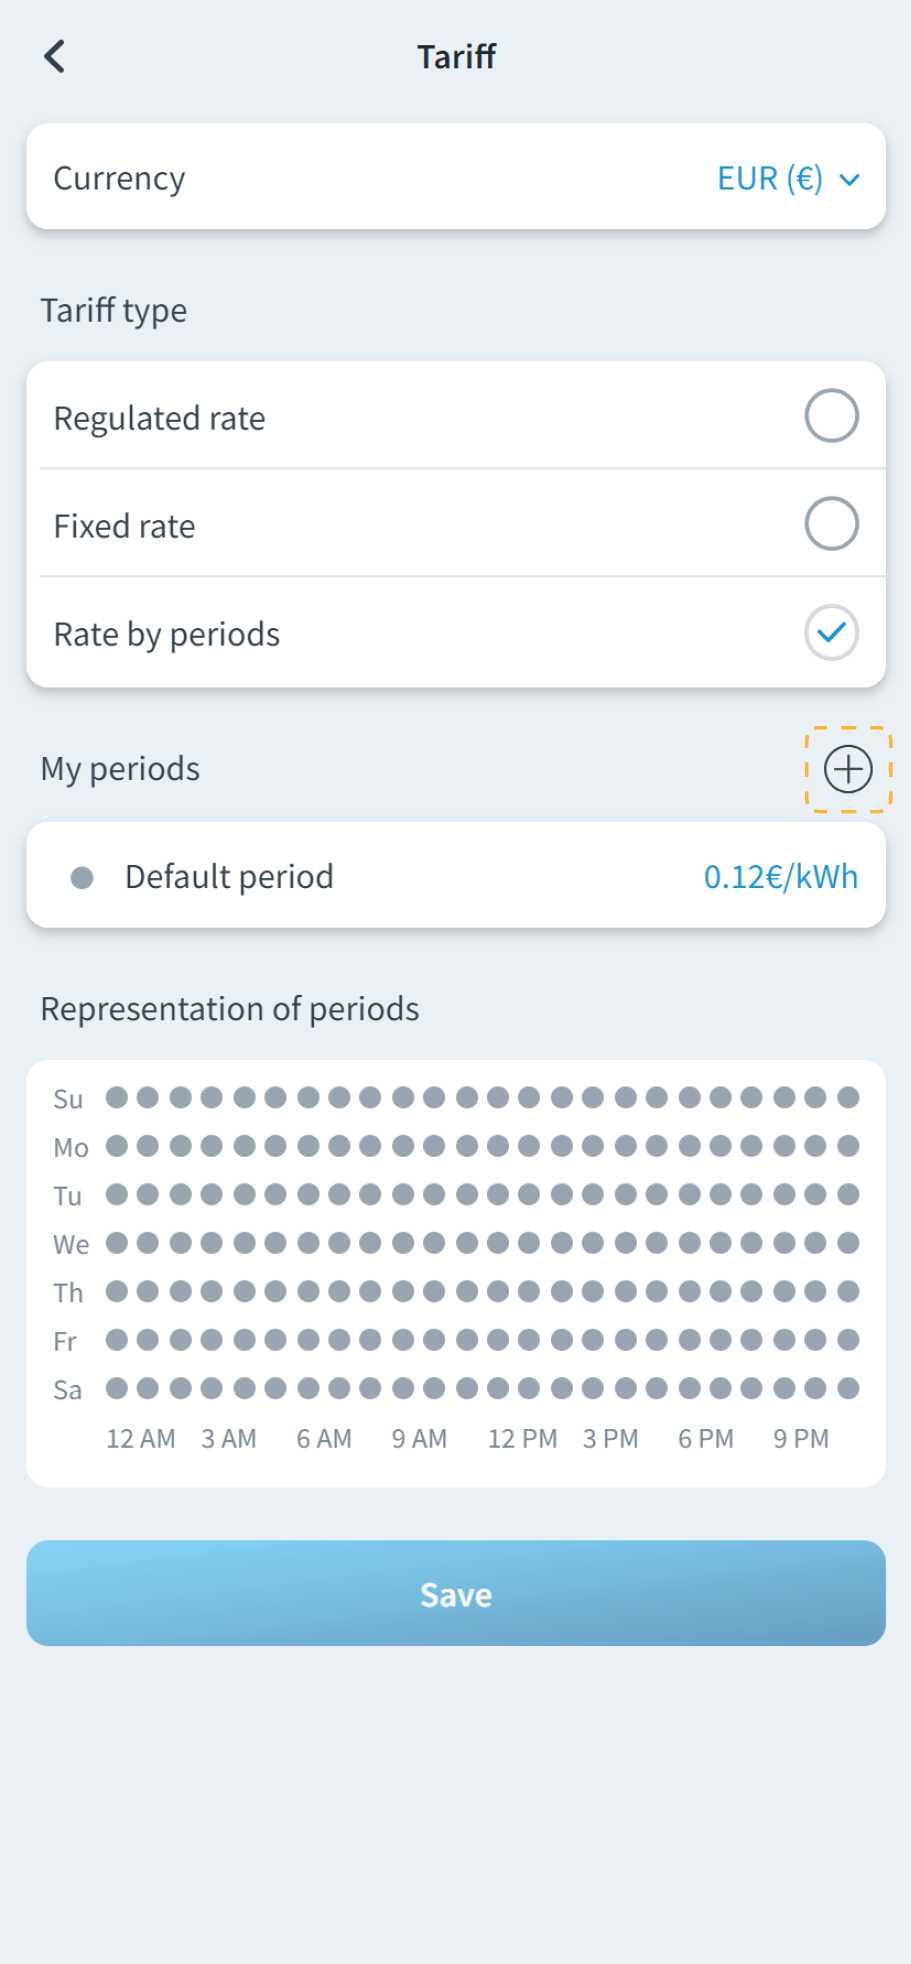This screenshot has width=911, height=1964.
Task: Click the last dot in the Sa row
Action: [x=848, y=1388]
